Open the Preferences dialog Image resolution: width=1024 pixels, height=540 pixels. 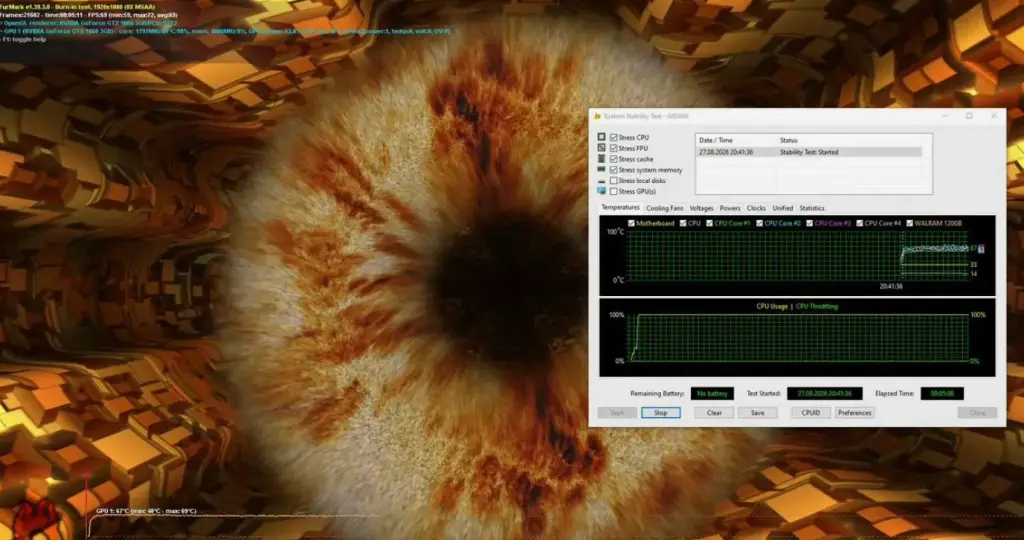coord(854,413)
